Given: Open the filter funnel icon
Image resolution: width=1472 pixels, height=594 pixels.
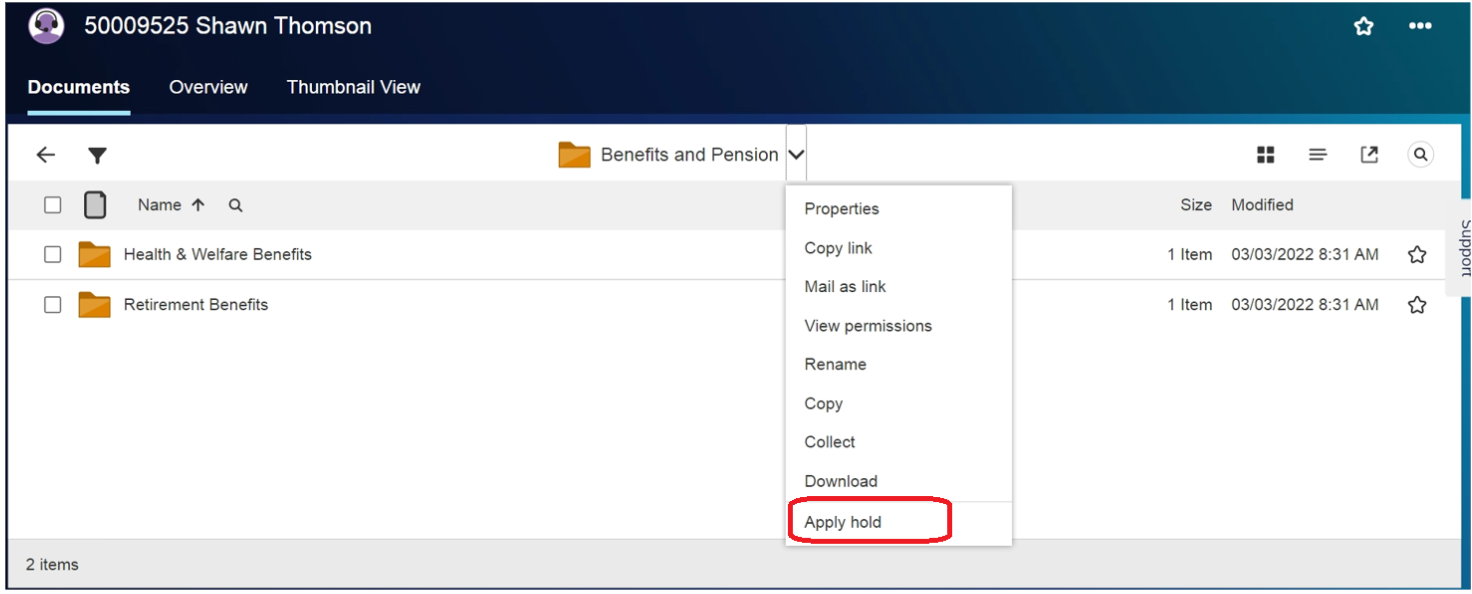Looking at the screenshot, I should [x=97, y=155].
